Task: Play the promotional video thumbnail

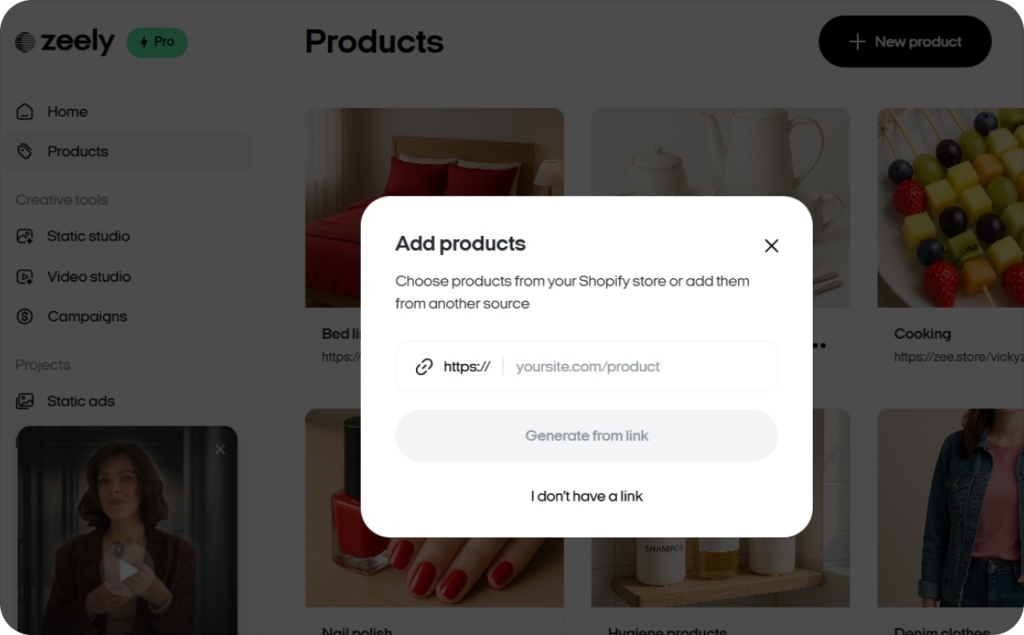Action: pos(127,571)
